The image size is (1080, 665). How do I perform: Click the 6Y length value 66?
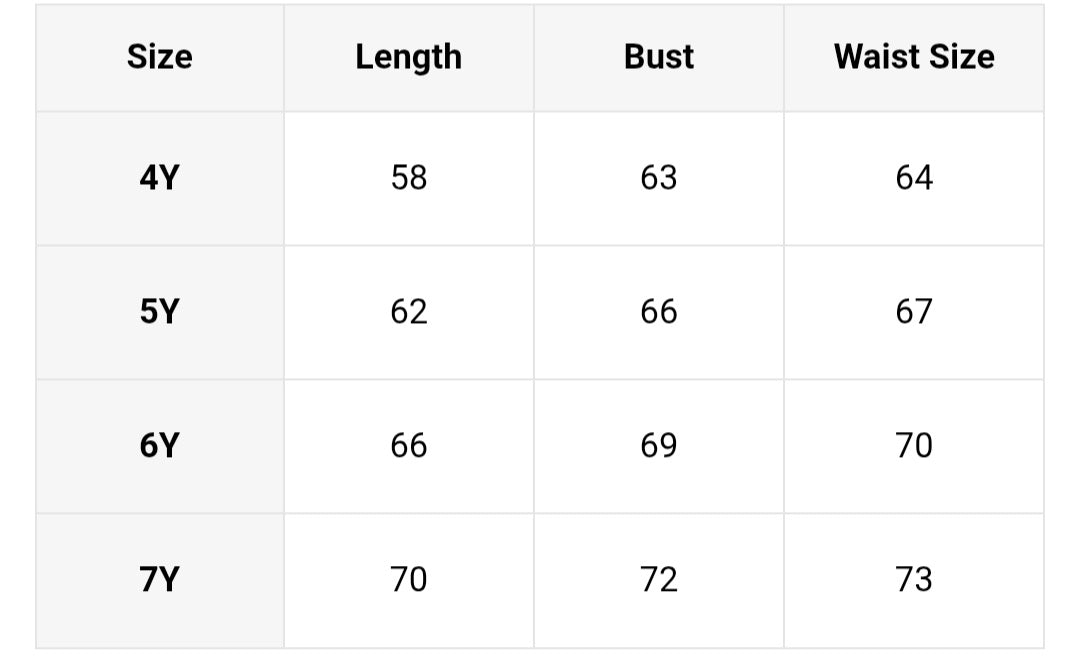408,446
